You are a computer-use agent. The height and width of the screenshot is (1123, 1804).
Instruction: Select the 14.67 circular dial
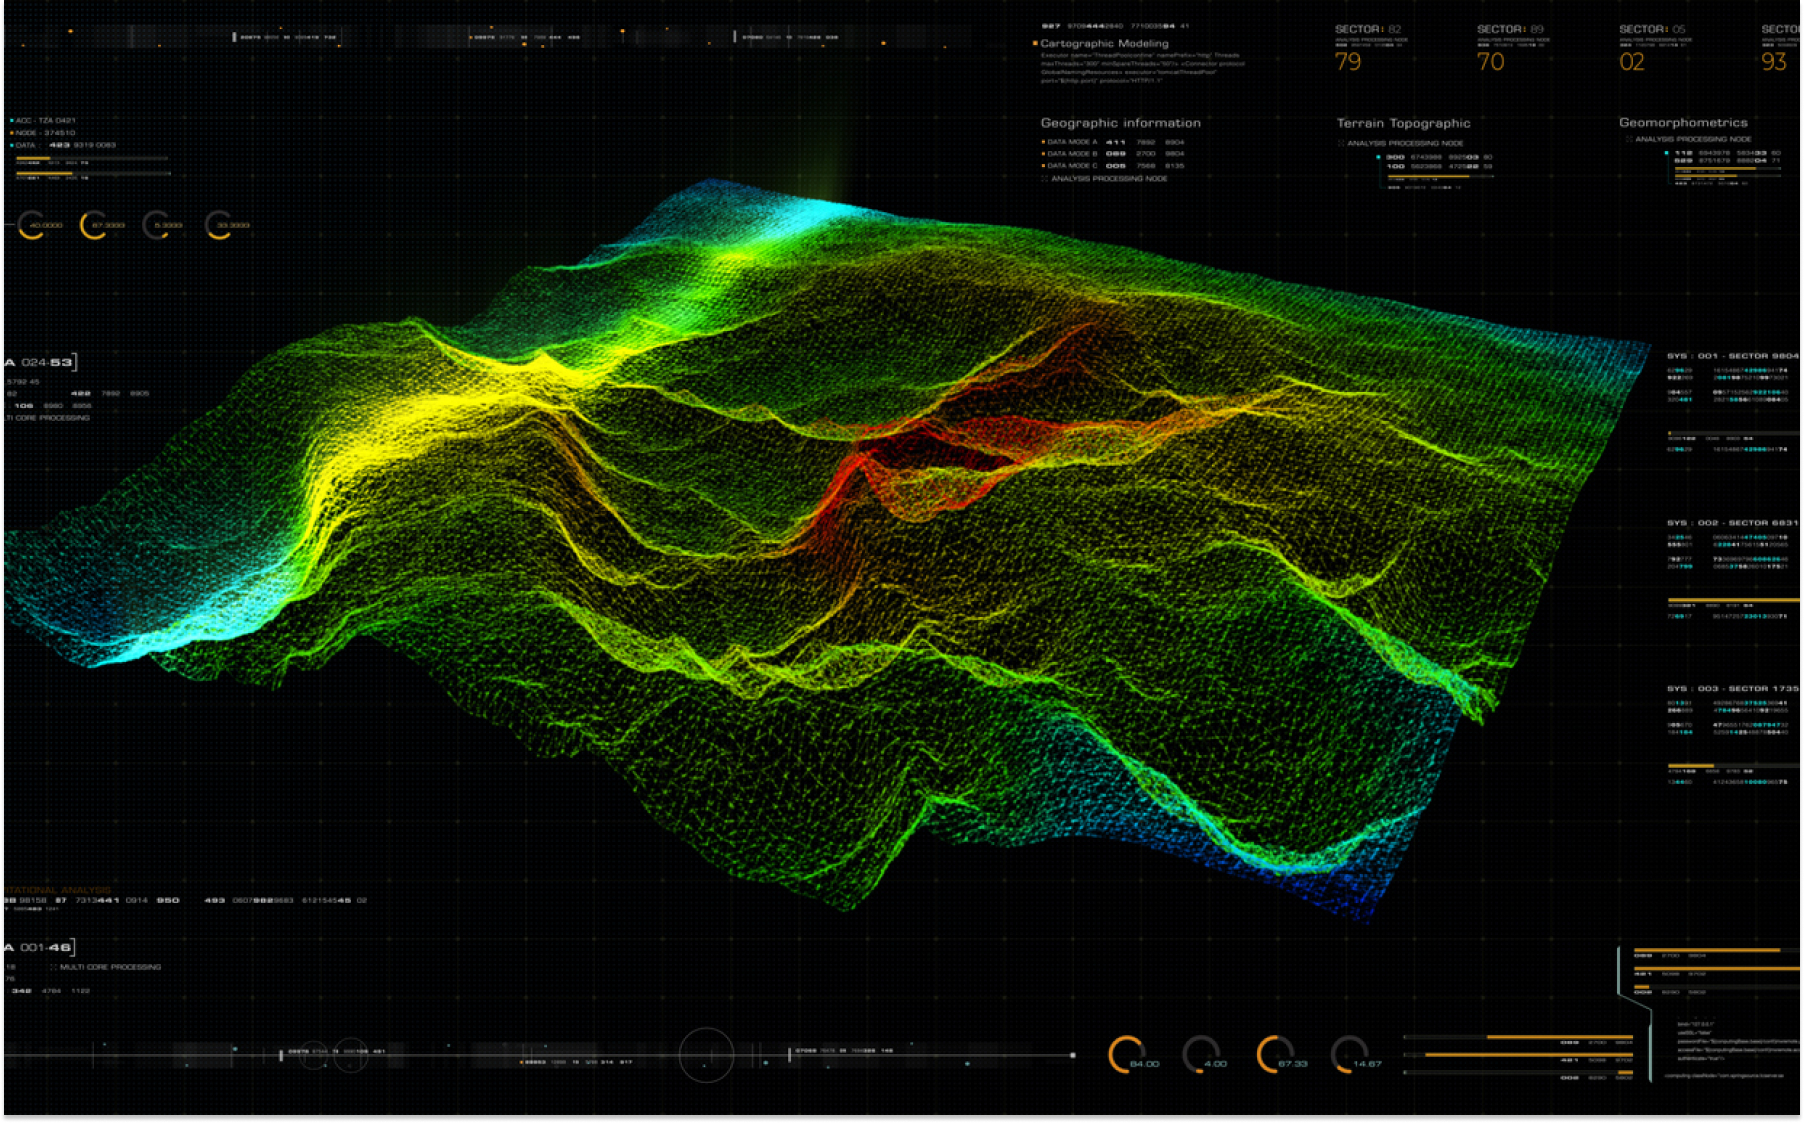pos(1348,1054)
